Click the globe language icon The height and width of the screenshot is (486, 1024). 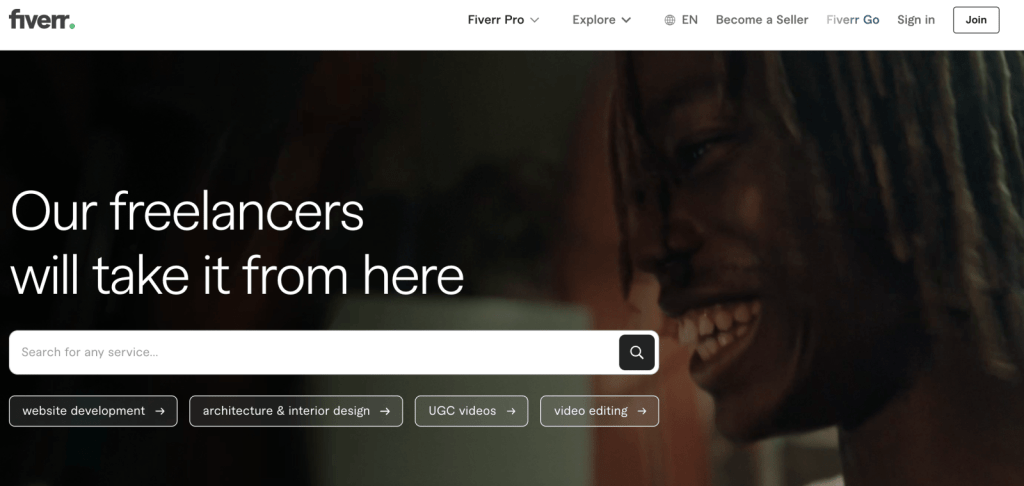[669, 20]
